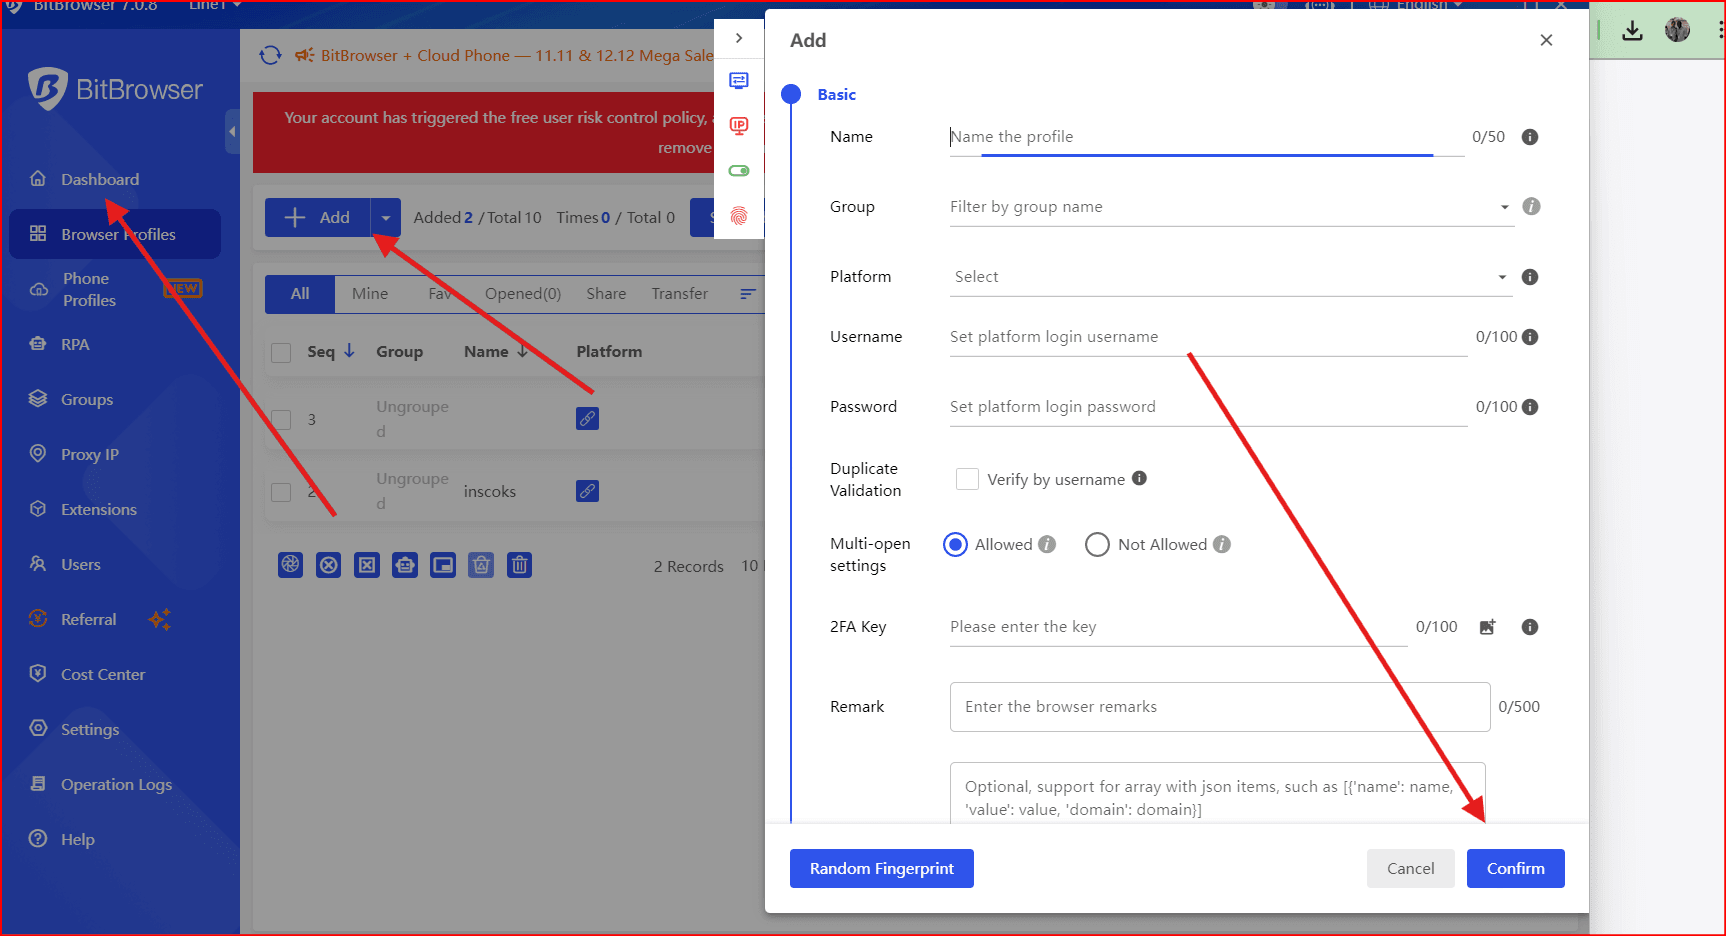Click the browser download icon

(1632, 31)
